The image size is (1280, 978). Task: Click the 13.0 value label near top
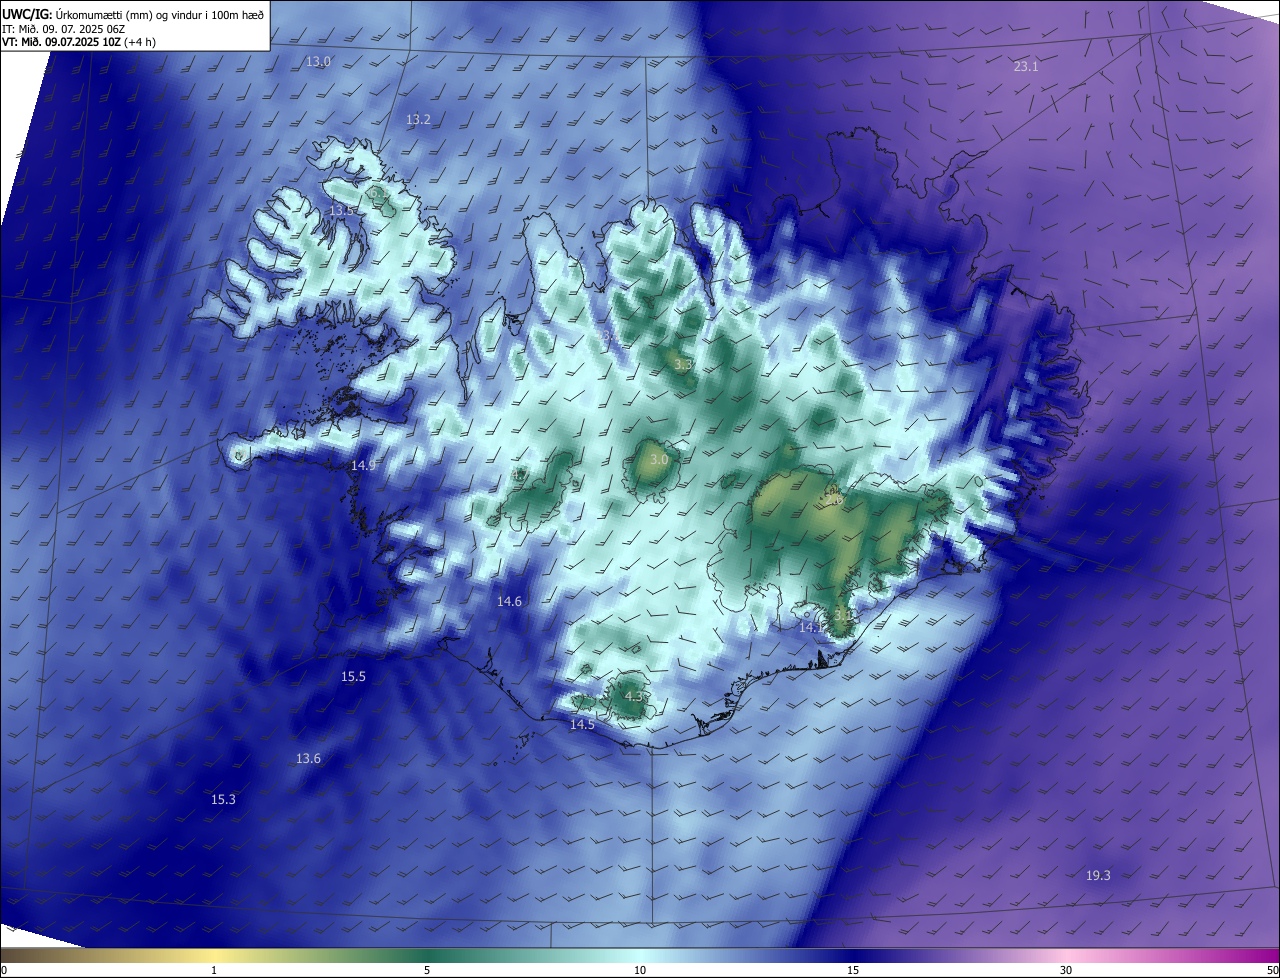coord(318,62)
